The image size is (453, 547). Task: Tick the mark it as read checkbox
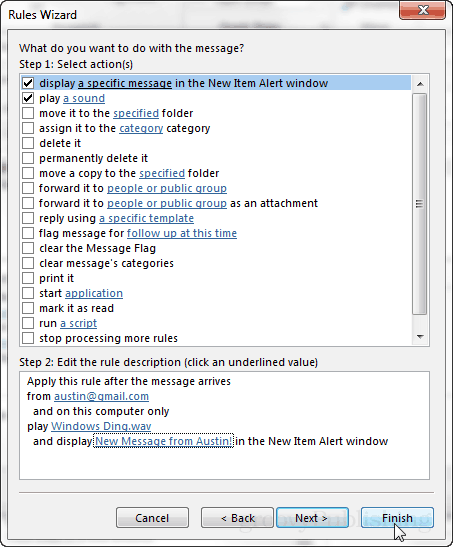coord(28,308)
